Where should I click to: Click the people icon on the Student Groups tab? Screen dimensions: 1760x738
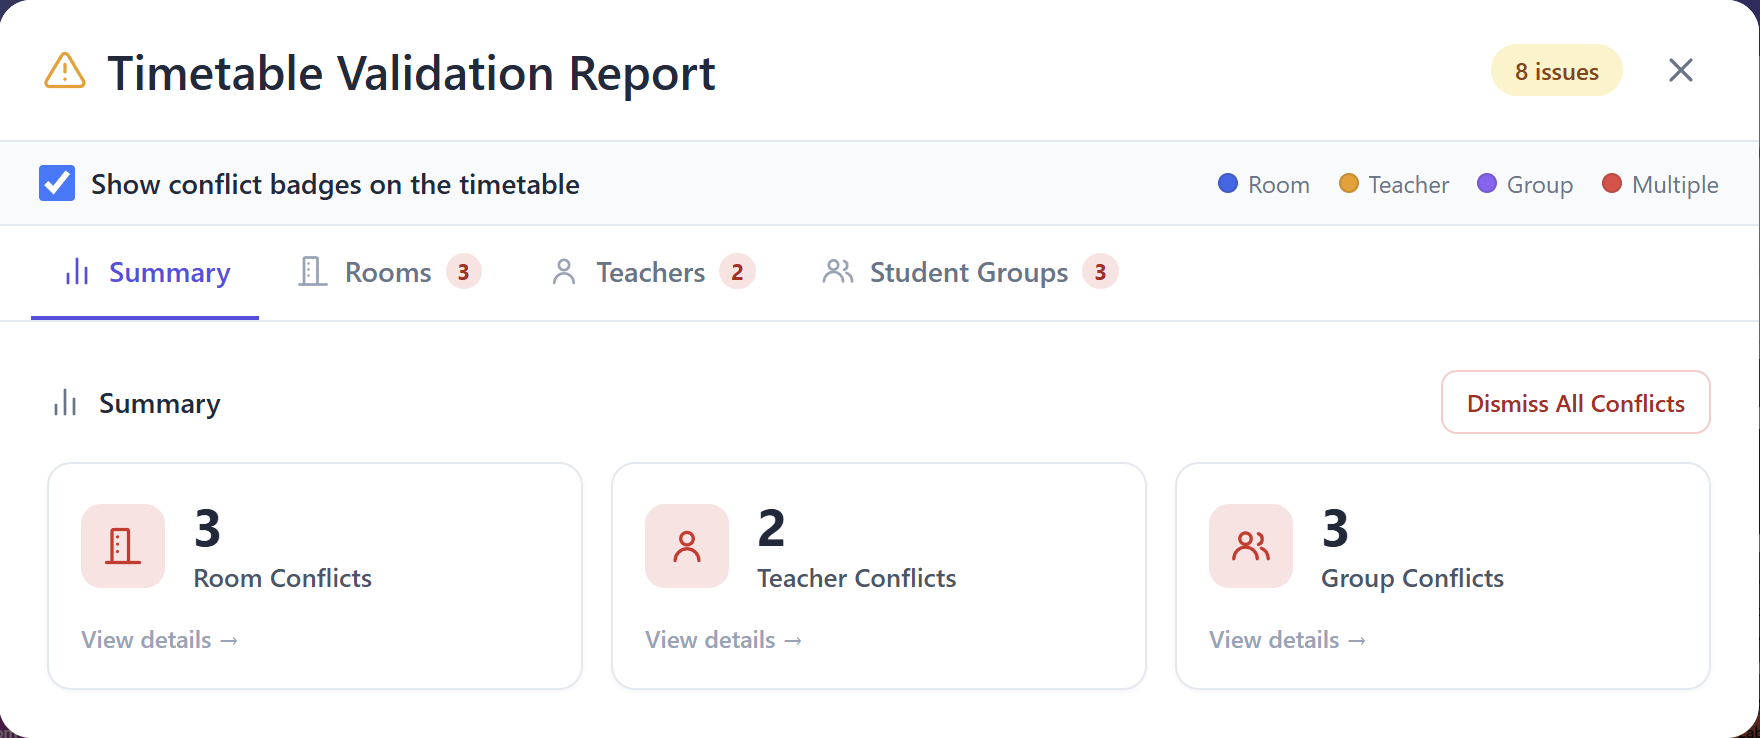click(x=838, y=271)
